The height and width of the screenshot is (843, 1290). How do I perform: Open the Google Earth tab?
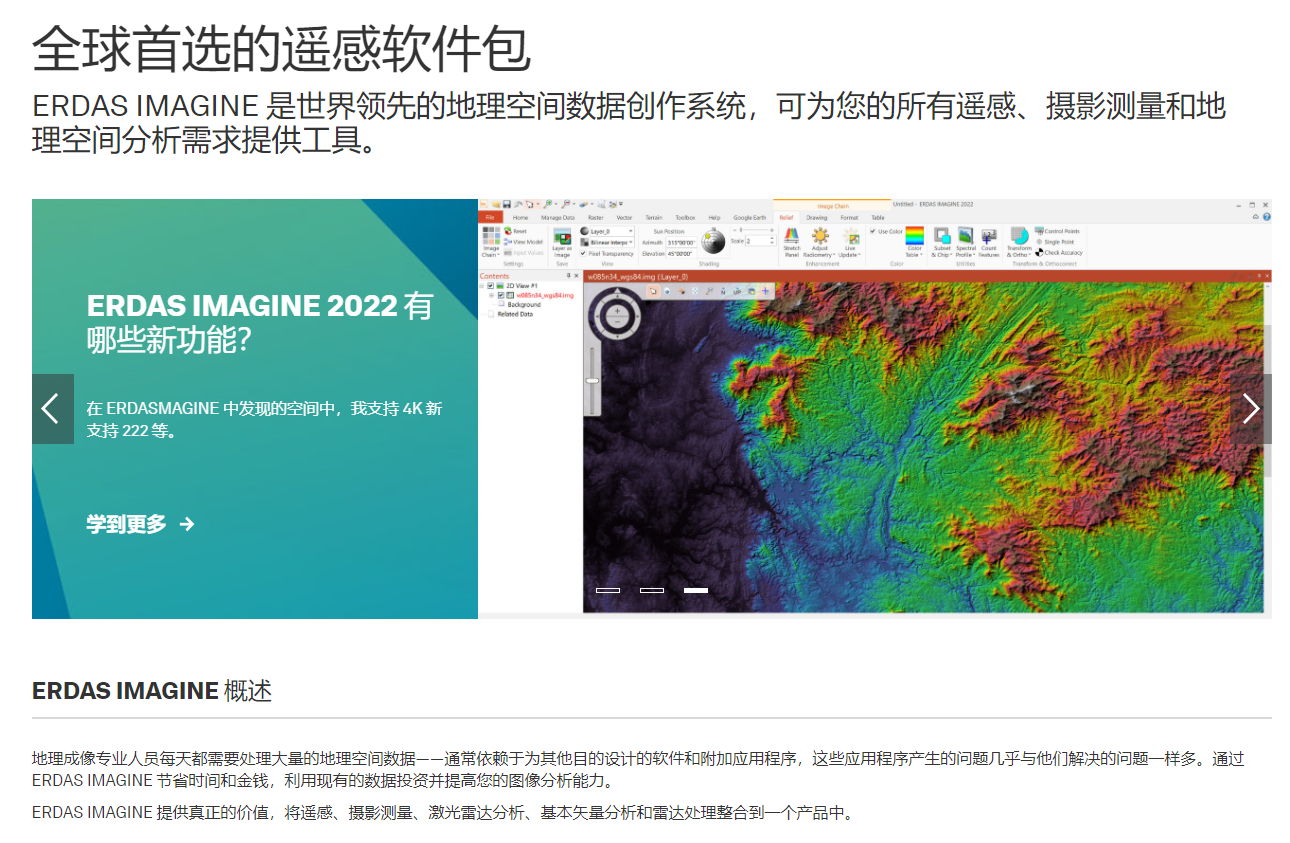click(x=749, y=217)
